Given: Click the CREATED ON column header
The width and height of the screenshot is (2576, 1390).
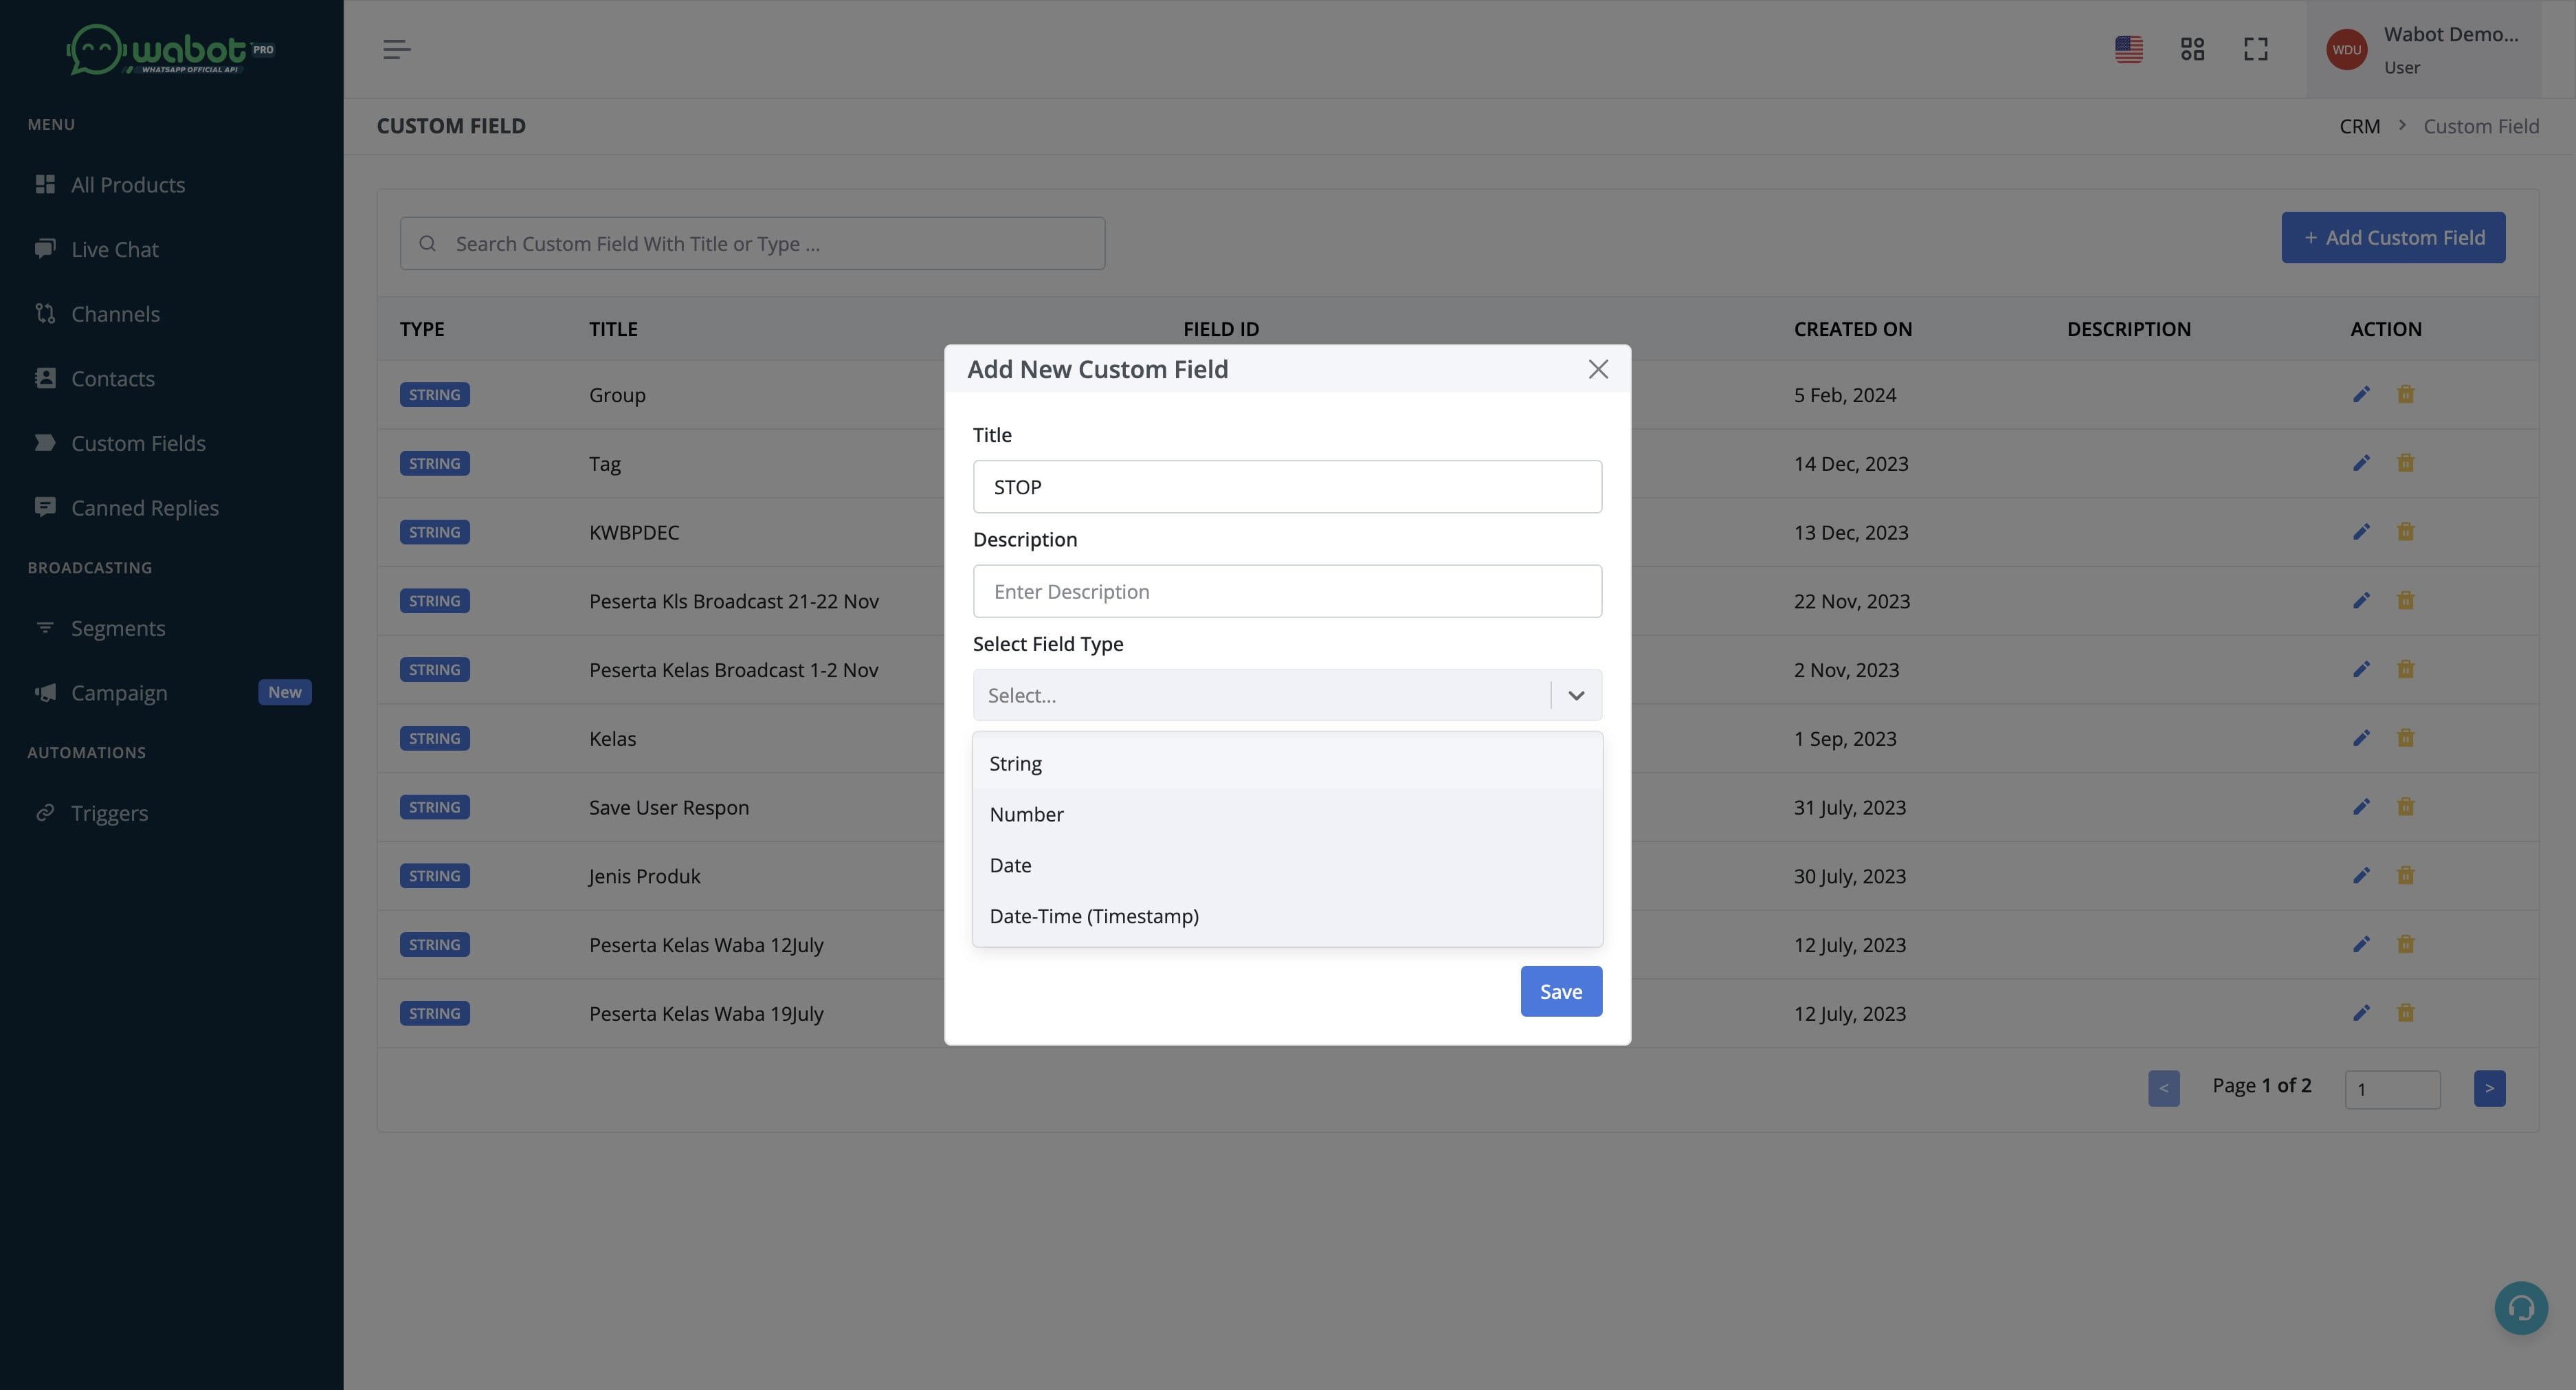Looking at the screenshot, I should tap(1852, 329).
